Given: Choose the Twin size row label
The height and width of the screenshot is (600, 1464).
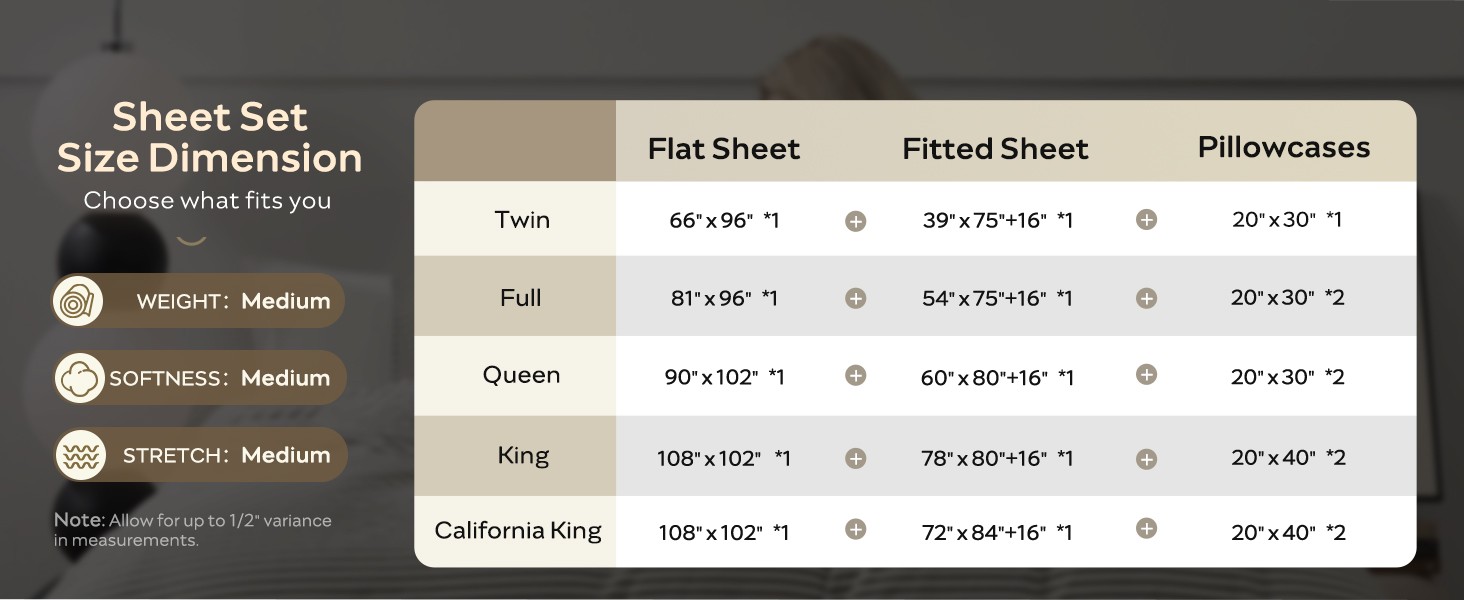Looking at the screenshot, I should (522, 219).
